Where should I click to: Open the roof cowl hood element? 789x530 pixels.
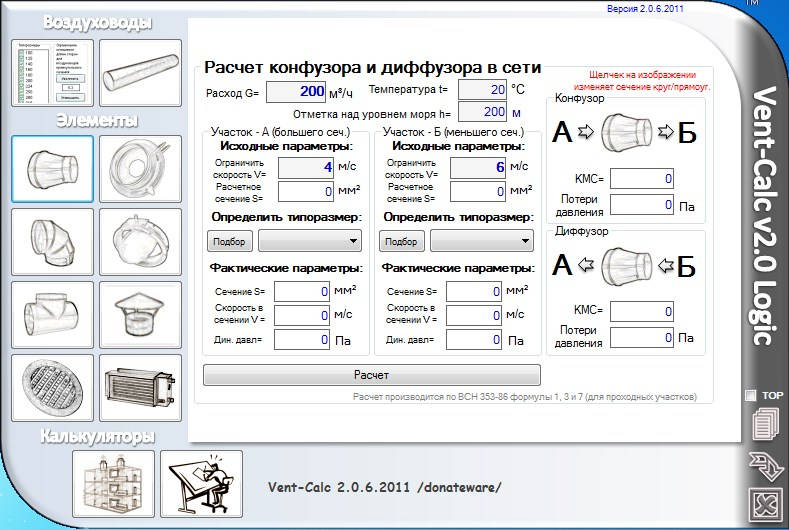141,314
